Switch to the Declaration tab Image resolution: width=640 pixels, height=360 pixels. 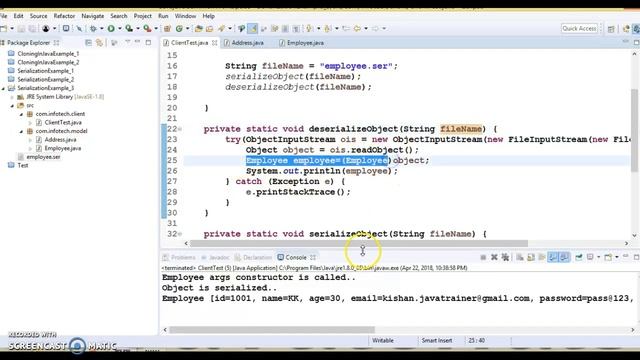[x=253, y=257]
